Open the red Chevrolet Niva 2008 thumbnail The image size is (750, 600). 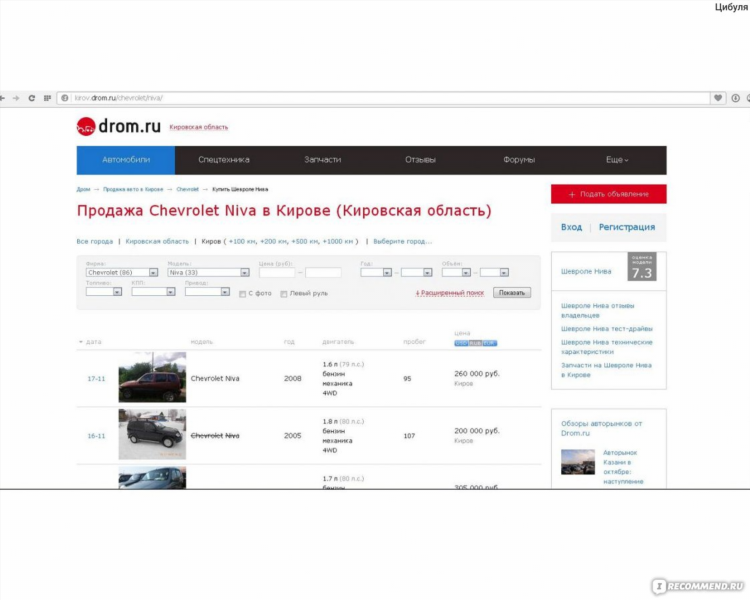point(152,377)
